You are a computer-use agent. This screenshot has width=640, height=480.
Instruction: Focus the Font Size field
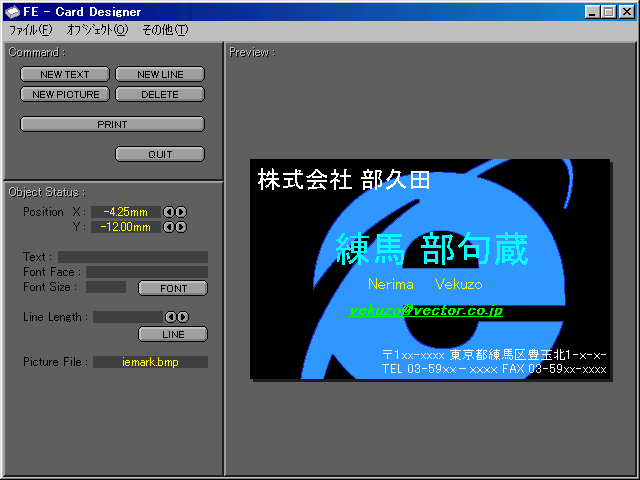tap(106, 287)
